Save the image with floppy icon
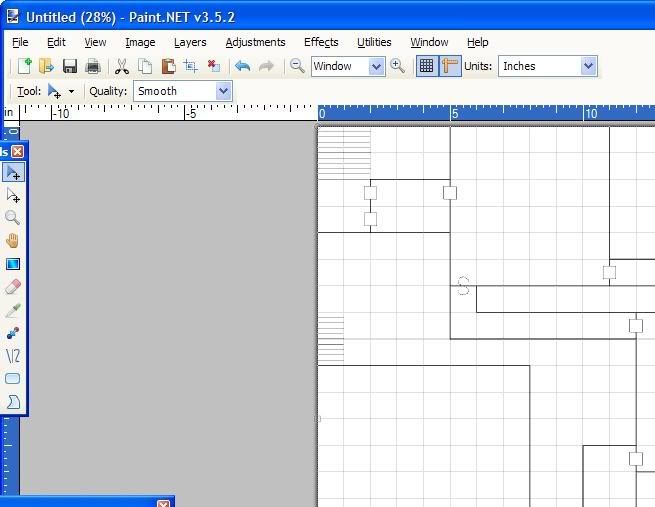This screenshot has height=507, width=655. (x=70, y=66)
